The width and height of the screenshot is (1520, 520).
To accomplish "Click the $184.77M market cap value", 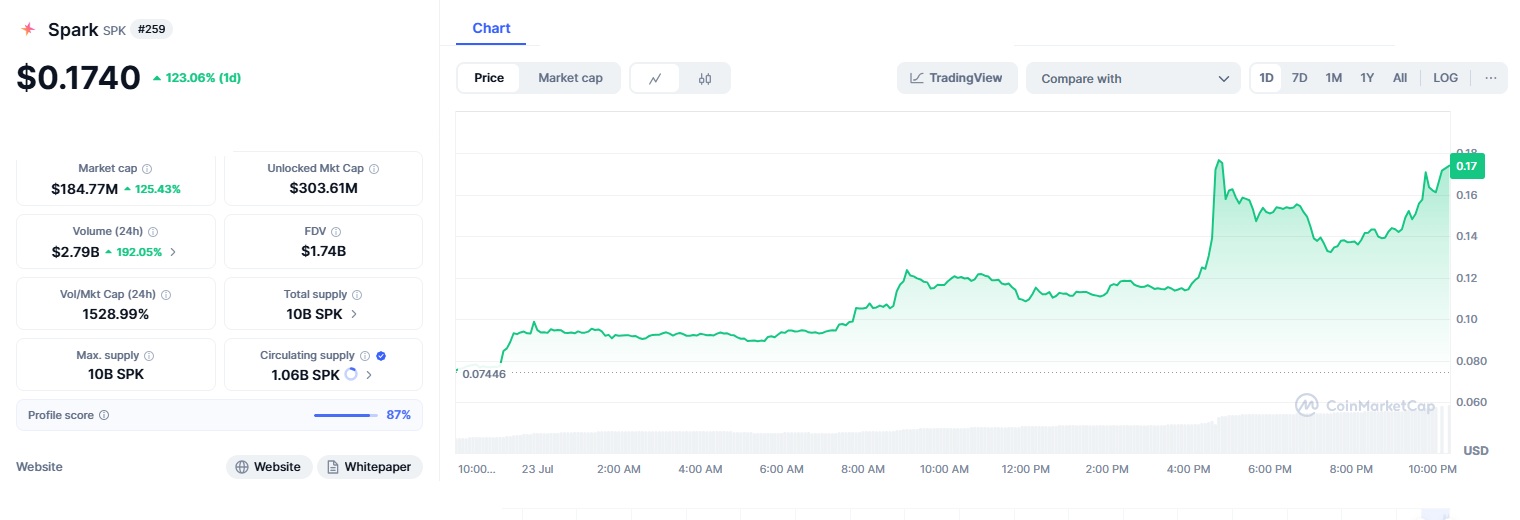I will point(84,189).
